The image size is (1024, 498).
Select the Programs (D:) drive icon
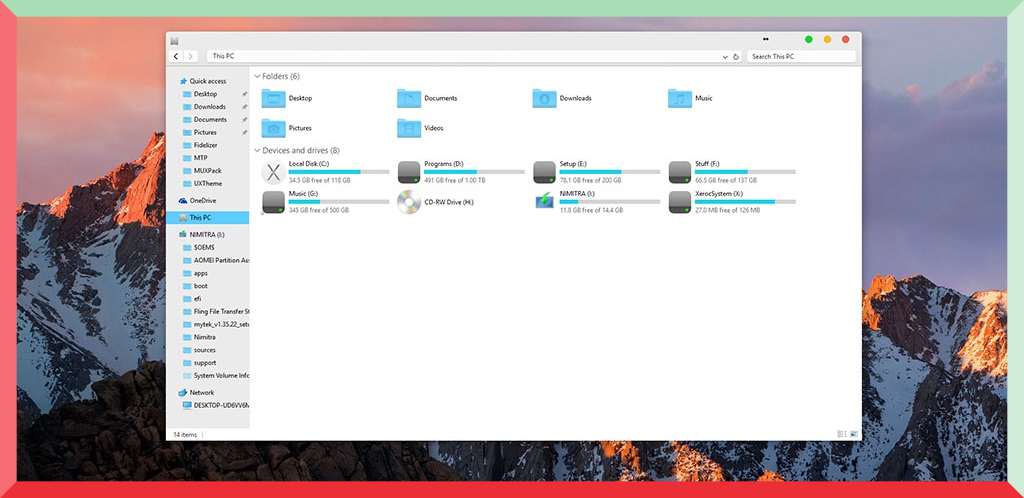pos(409,172)
